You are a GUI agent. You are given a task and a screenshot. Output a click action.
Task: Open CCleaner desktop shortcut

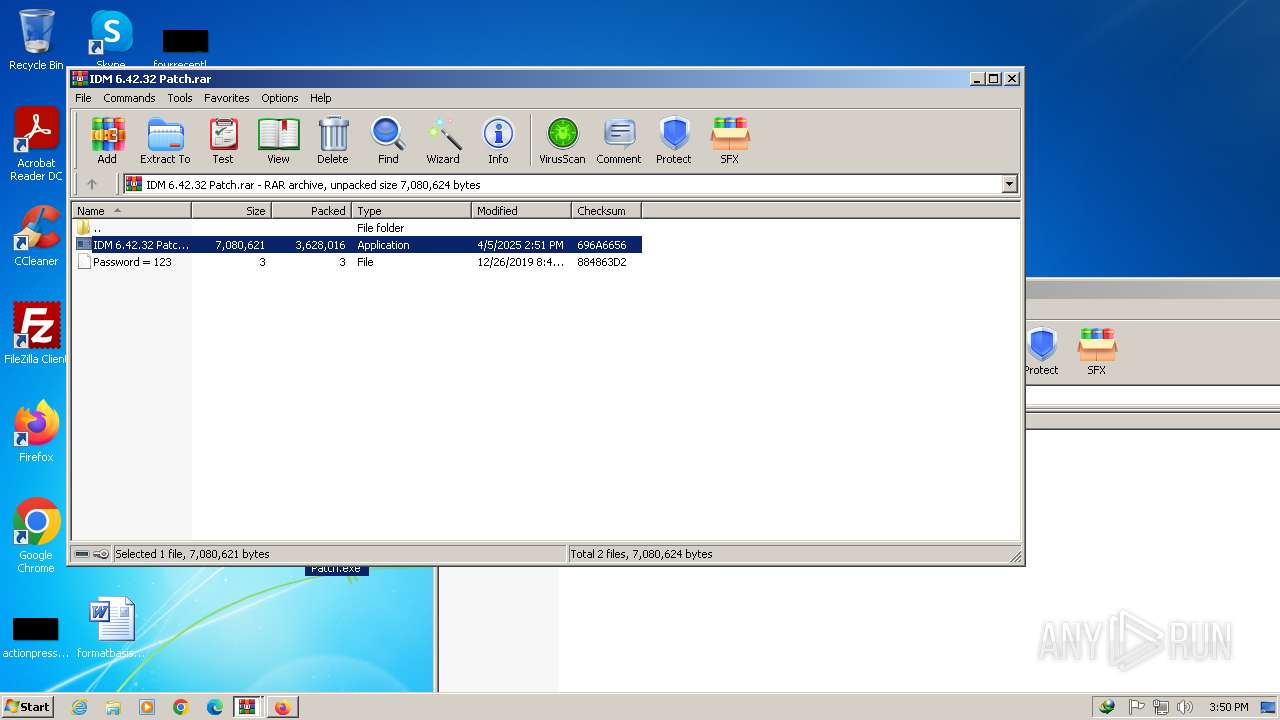coord(36,236)
